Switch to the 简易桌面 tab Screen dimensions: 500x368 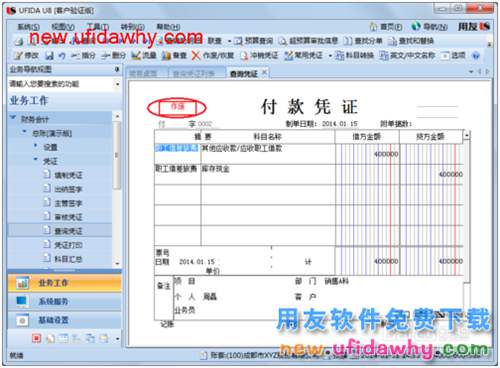[143, 74]
